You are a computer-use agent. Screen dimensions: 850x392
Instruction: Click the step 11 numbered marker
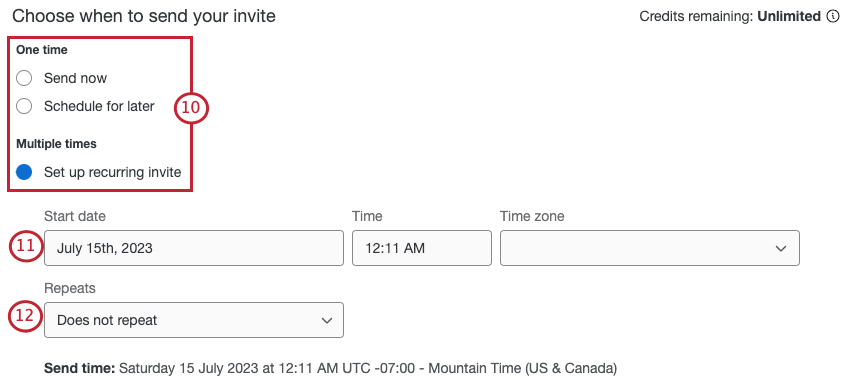(25, 245)
